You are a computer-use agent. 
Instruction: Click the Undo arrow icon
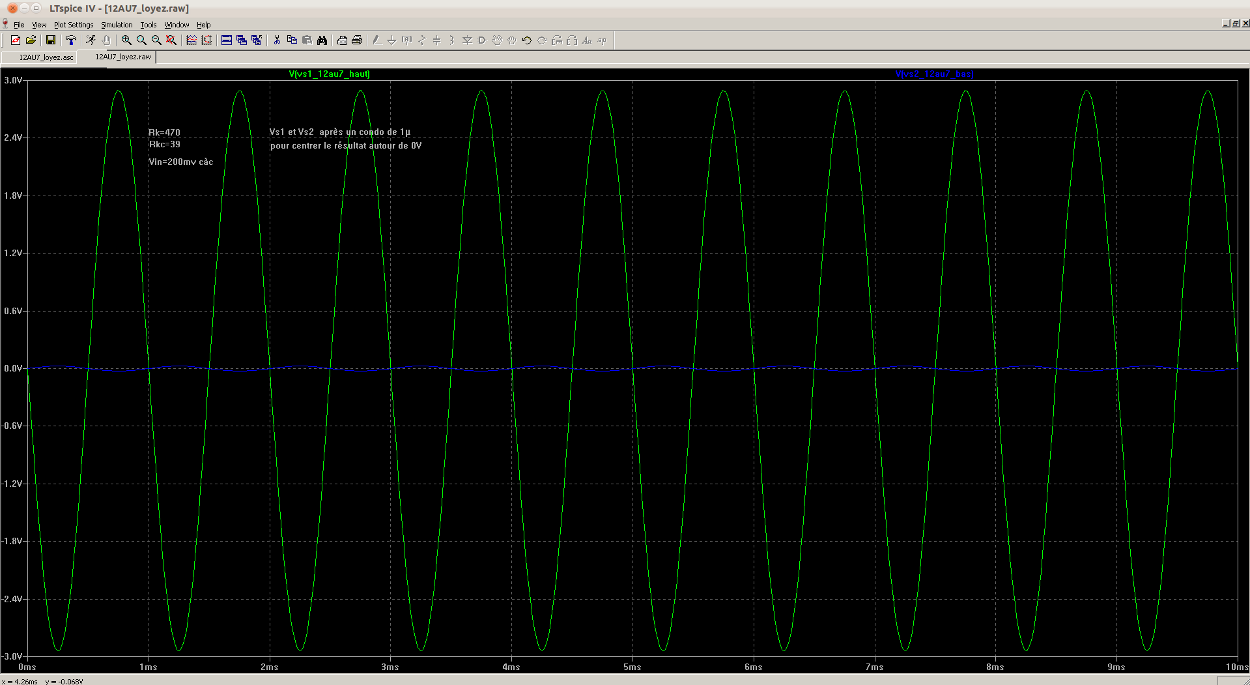pyautogui.click(x=527, y=40)
